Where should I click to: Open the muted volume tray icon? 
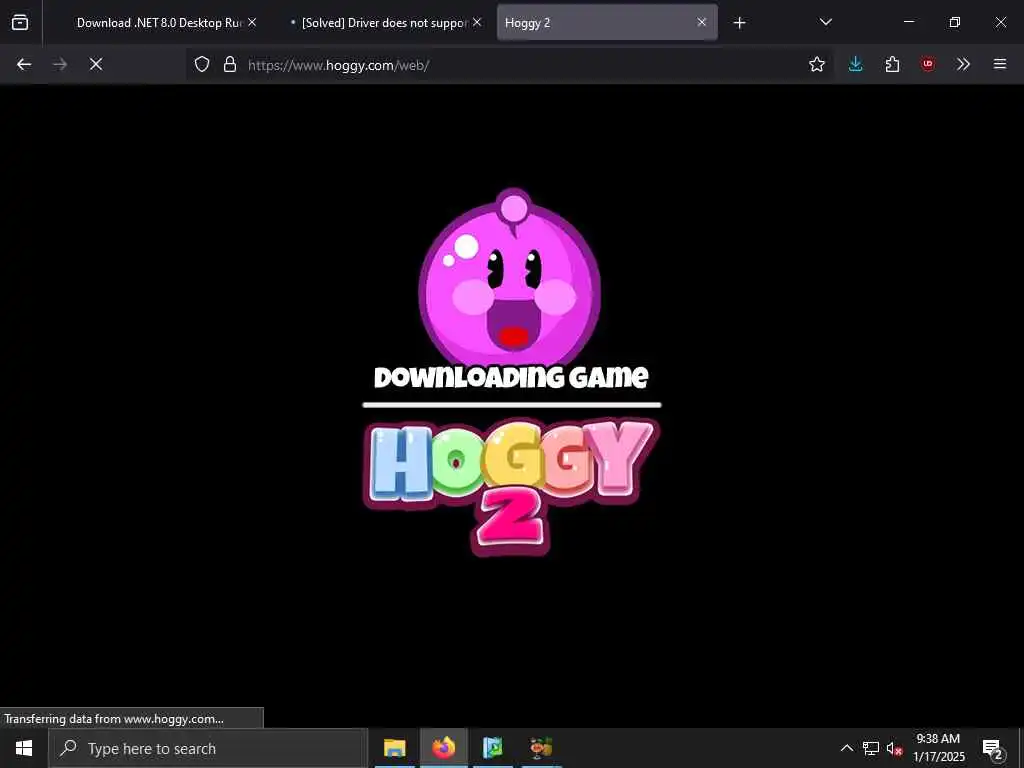(x=894, y=749)
